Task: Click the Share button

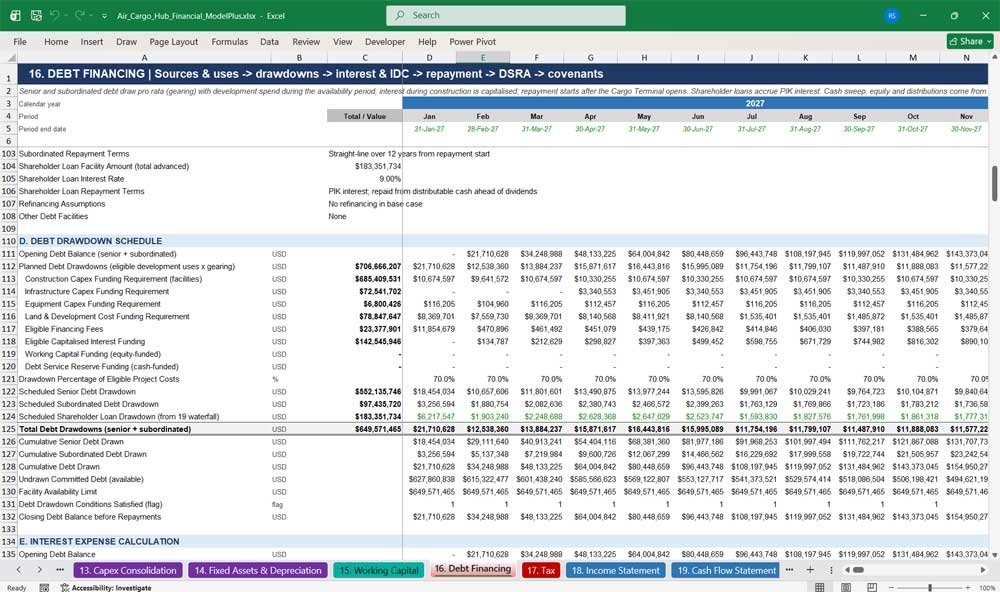Action: coord(970,41)
